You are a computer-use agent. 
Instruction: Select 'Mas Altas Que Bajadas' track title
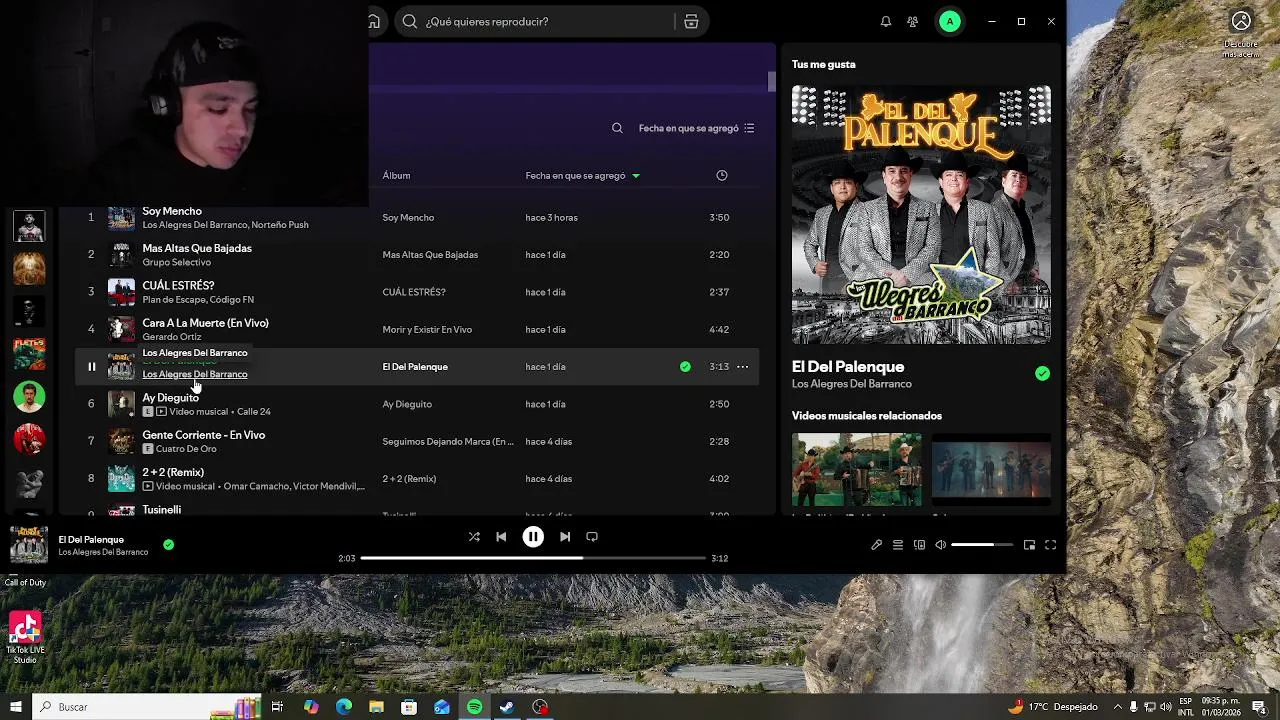(x=197, y=248)
